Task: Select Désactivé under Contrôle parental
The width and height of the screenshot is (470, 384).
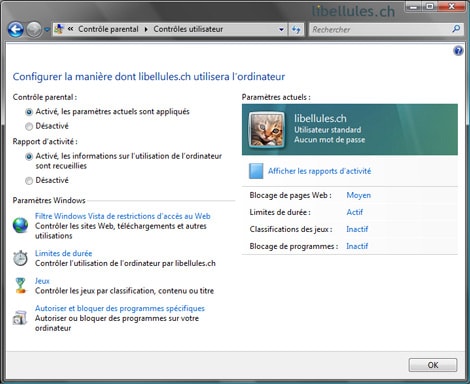Action: (29, 126)
